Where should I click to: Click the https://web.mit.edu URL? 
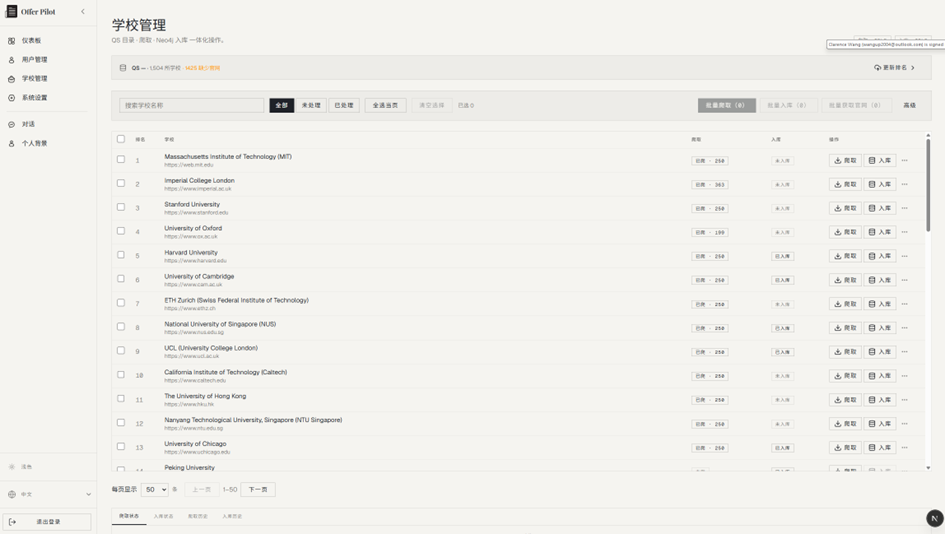(x=189, y=165)
